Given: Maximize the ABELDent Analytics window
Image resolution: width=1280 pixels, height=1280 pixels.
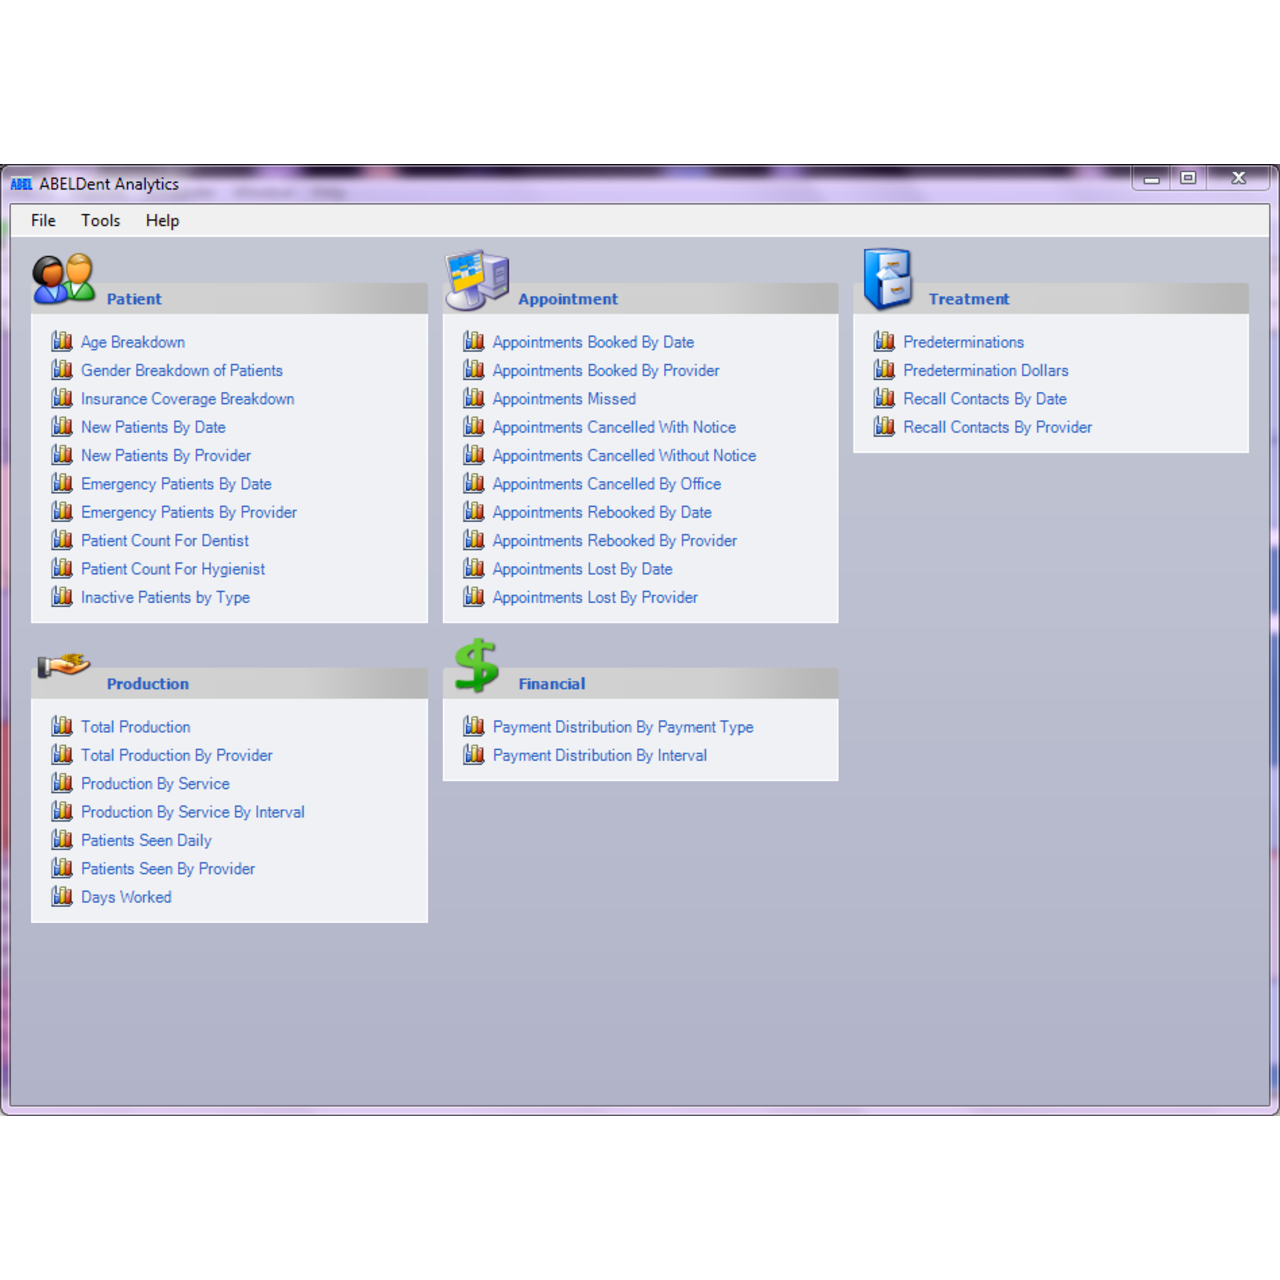Looking at the screenshot, I should click(x=1188, y=178).
